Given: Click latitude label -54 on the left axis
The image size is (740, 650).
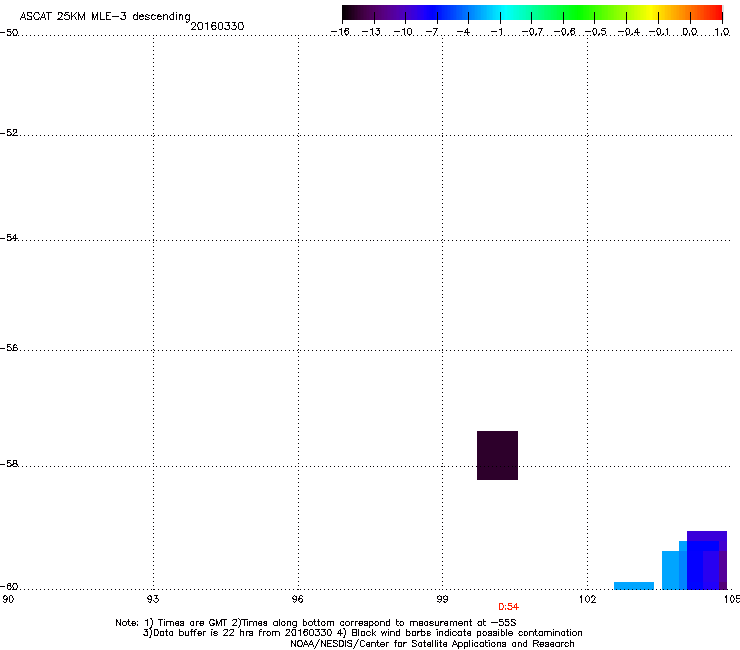Looking at the screenshot, I should coord(9,238).
